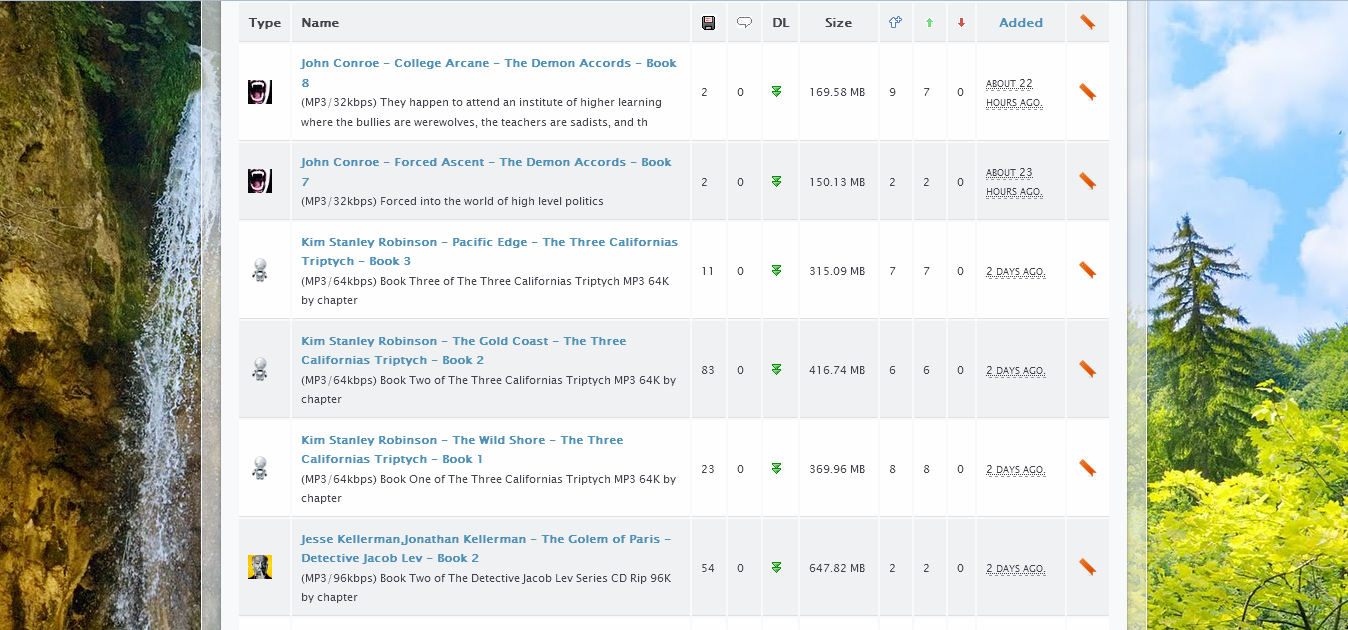Click robot category icon for The Gold Coast
This screenshot has height=630, width=1348.
[x=260, y=369]
